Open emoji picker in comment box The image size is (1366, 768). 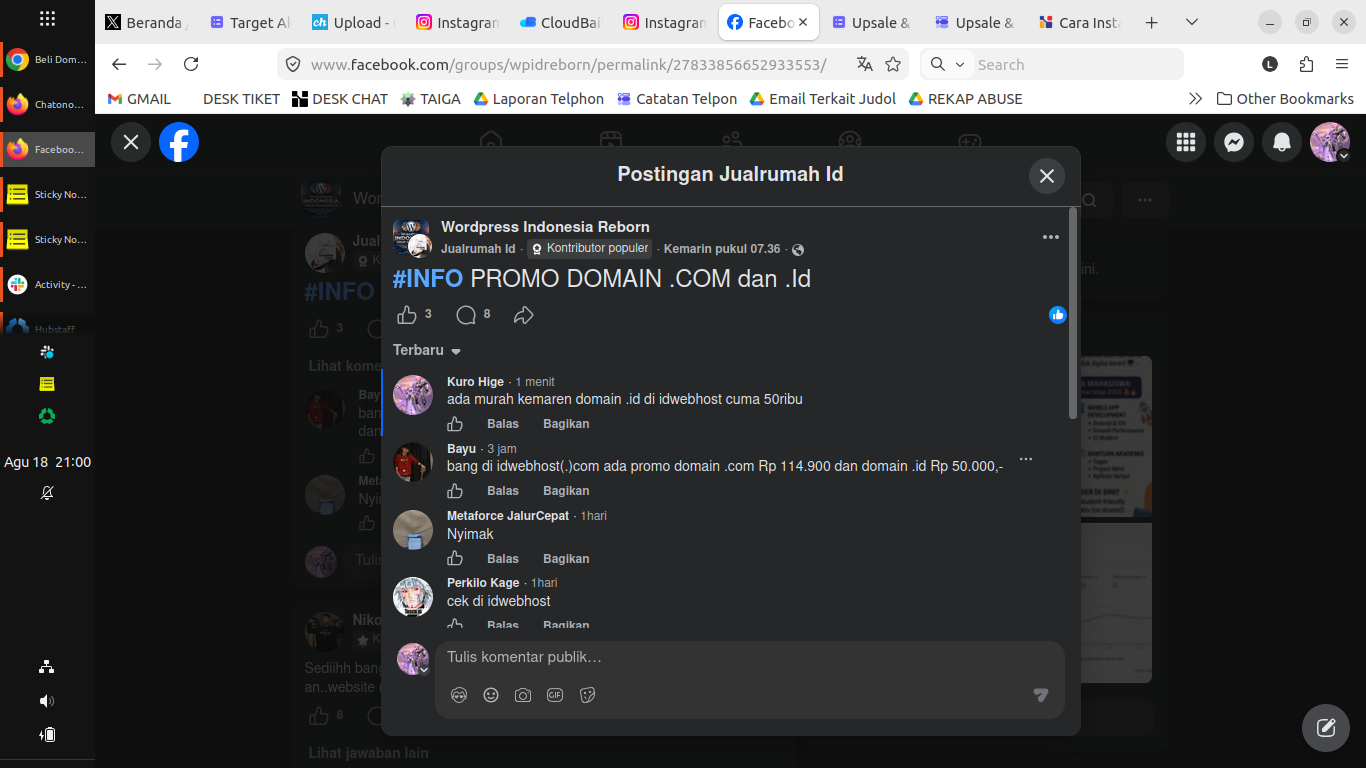click(491, 695)
